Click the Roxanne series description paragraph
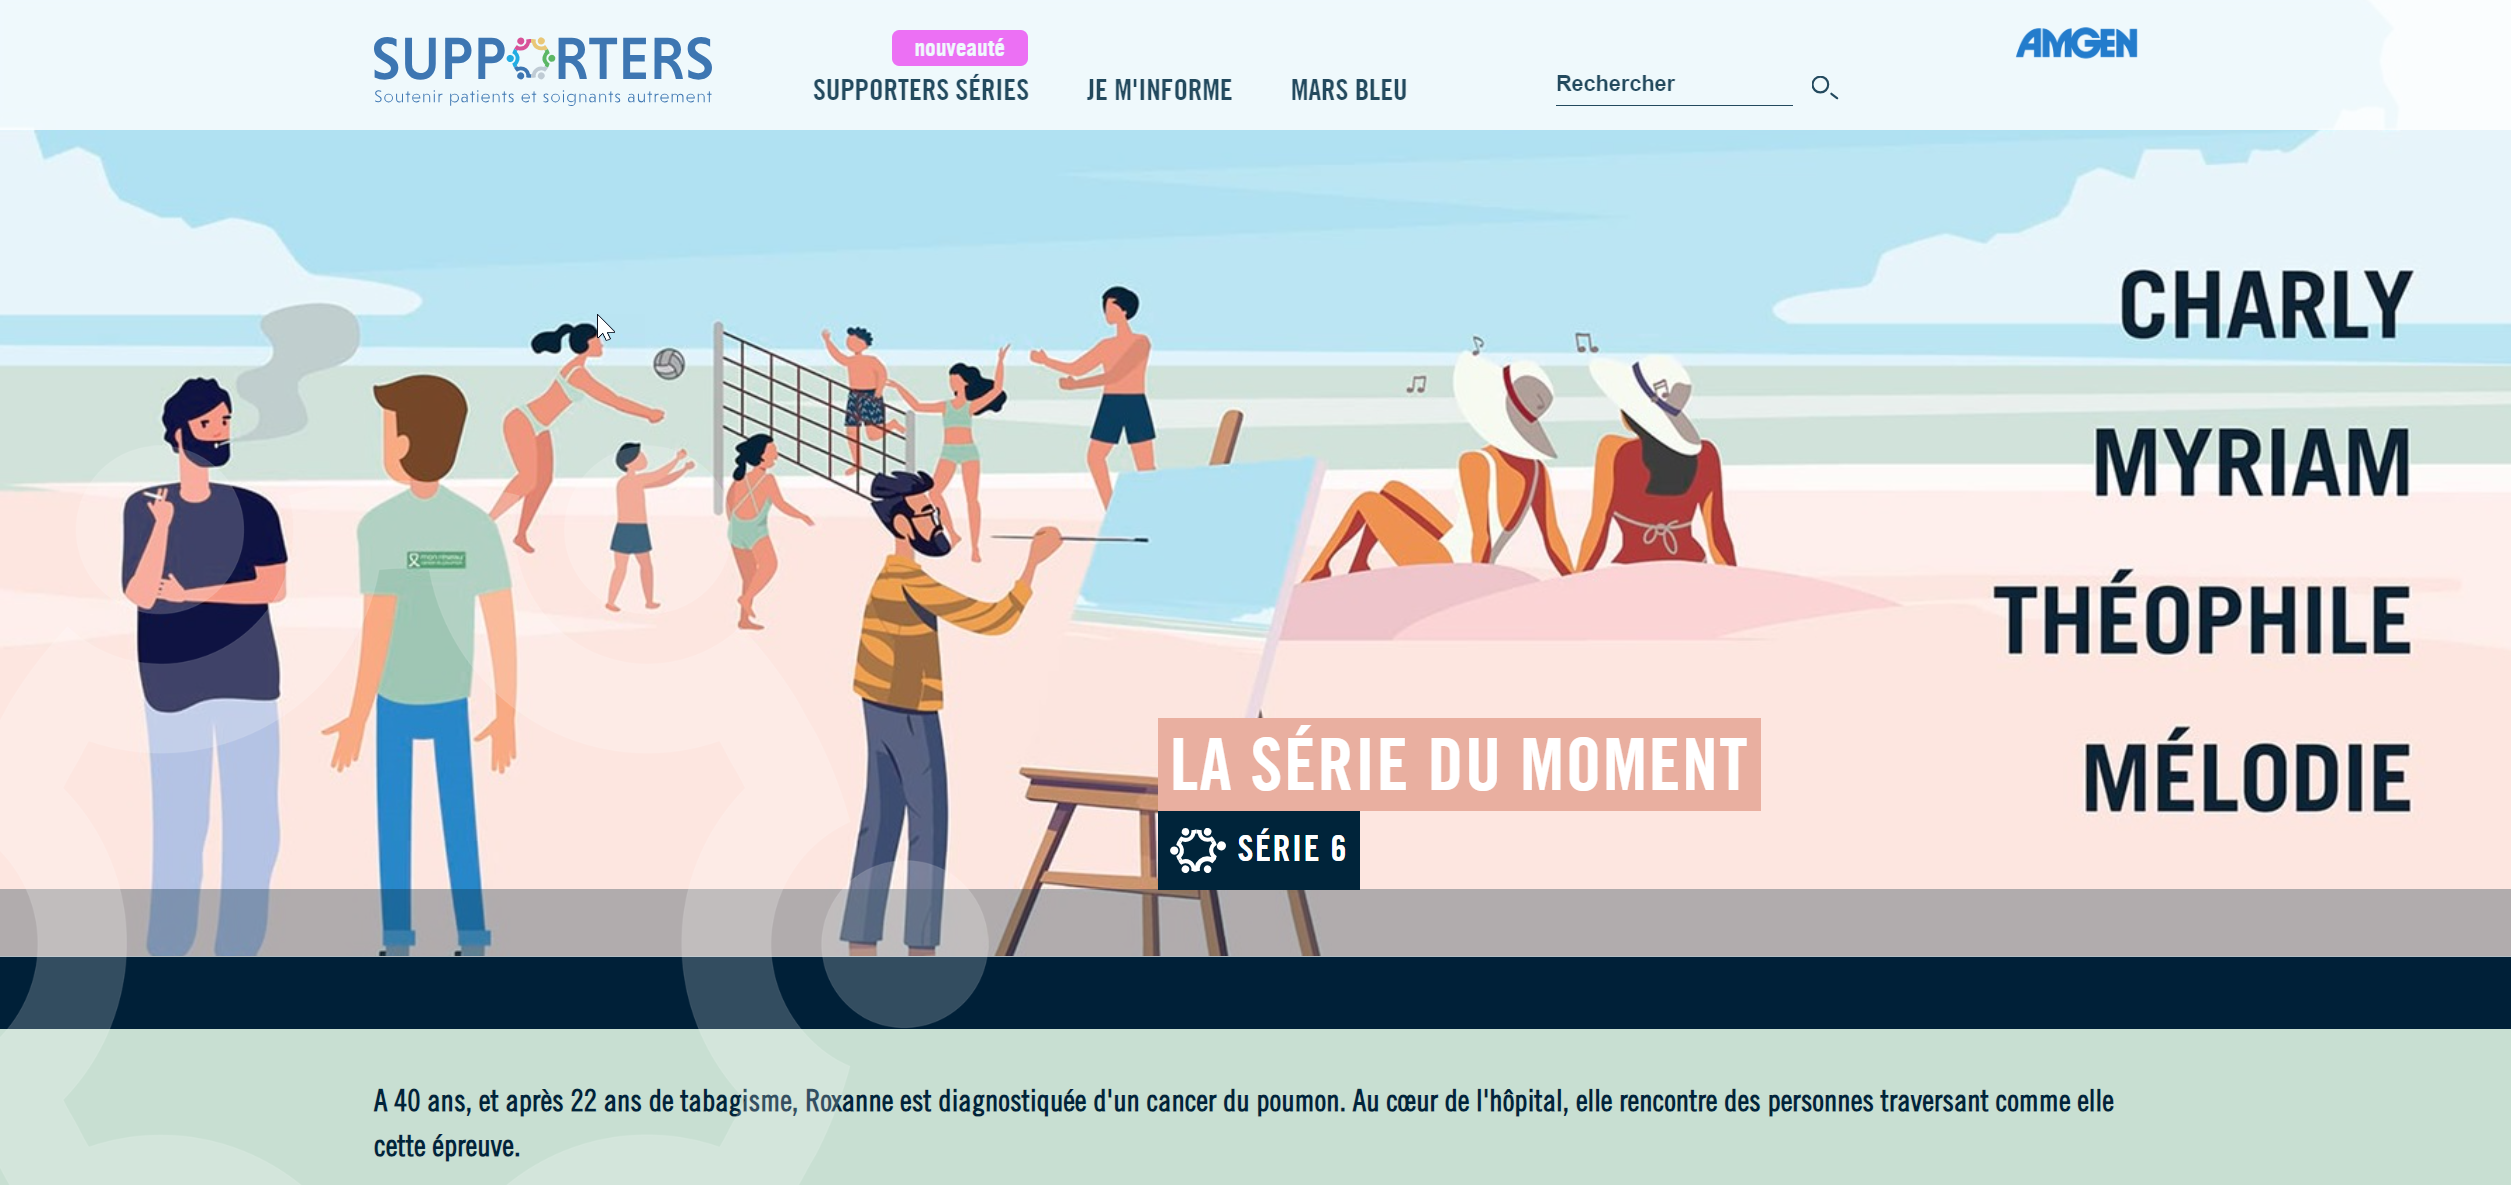This screenshot has width=2511, height=1185. click(1243, 1123)
